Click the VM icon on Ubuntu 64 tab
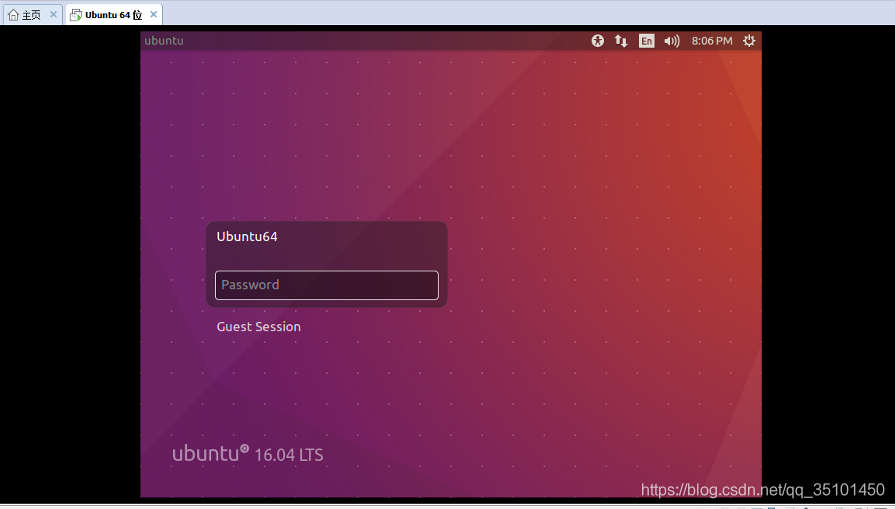 coord(75,15)
